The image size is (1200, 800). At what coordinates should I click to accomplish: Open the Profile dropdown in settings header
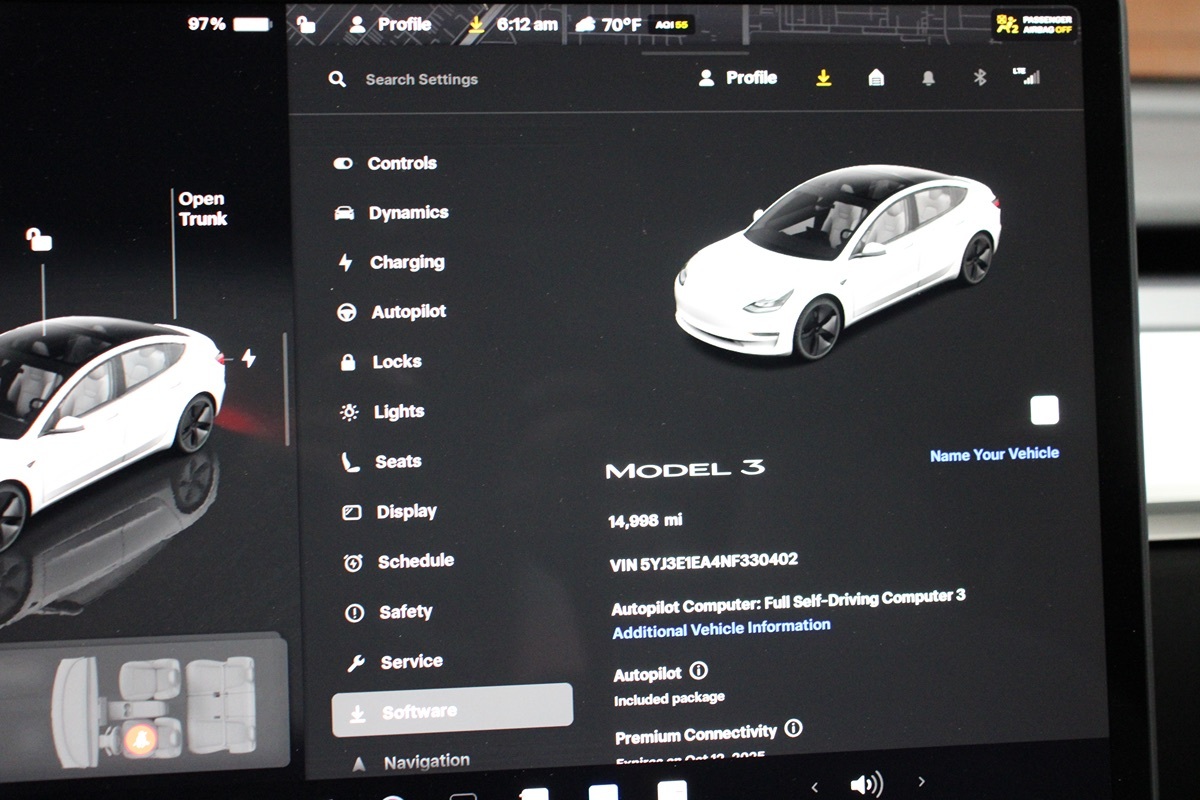pos(738,78)
